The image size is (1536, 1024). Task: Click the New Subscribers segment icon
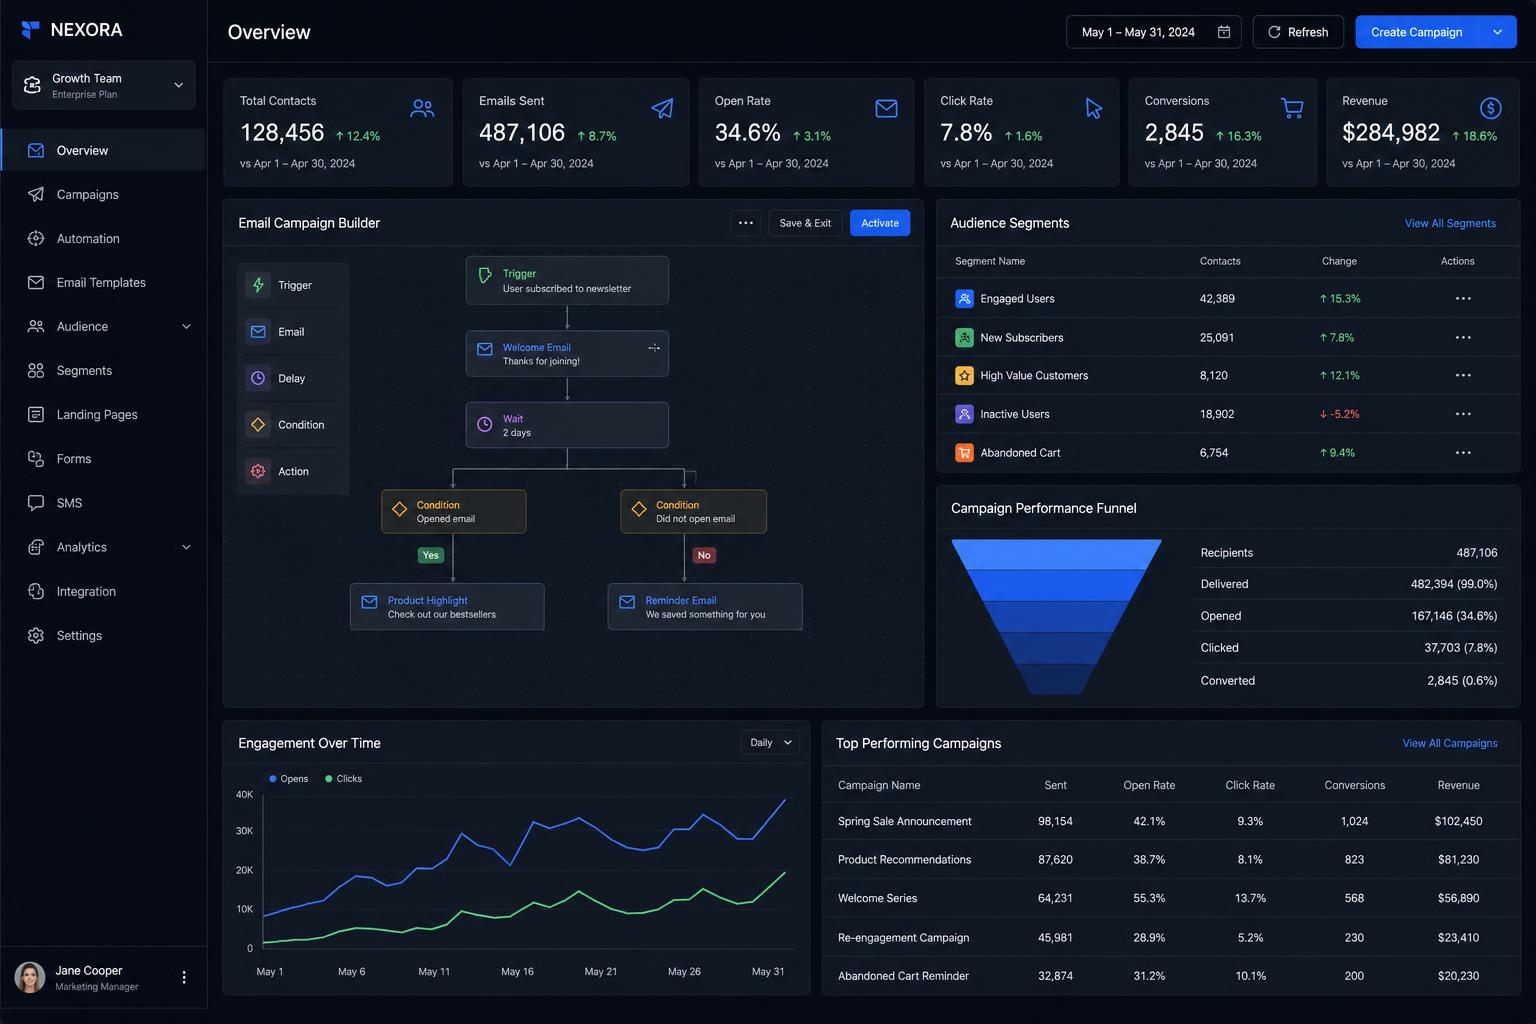click(964, 338)
